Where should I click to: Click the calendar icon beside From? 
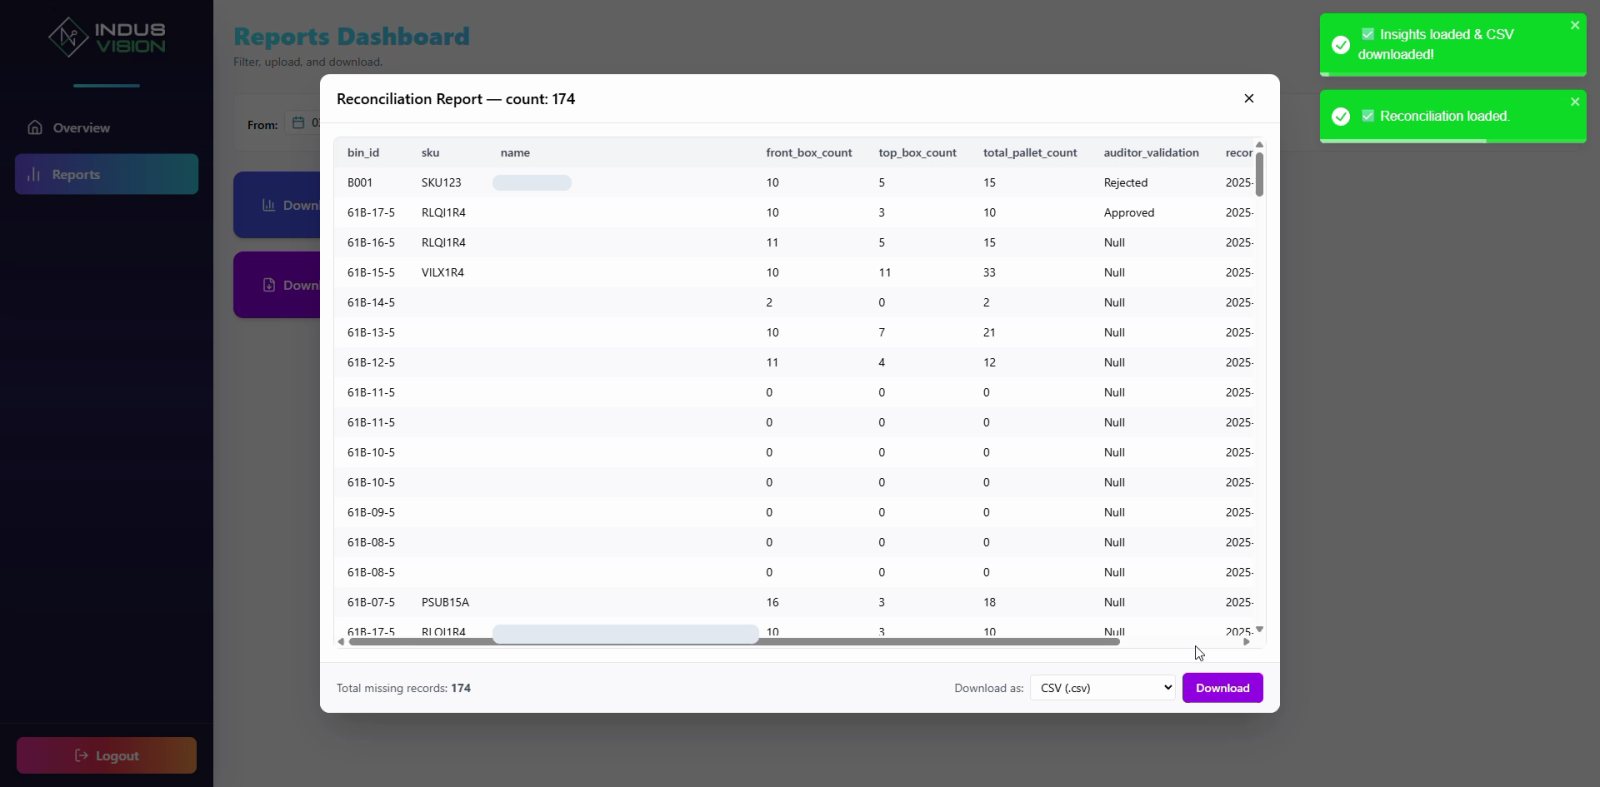pos(298,123)
